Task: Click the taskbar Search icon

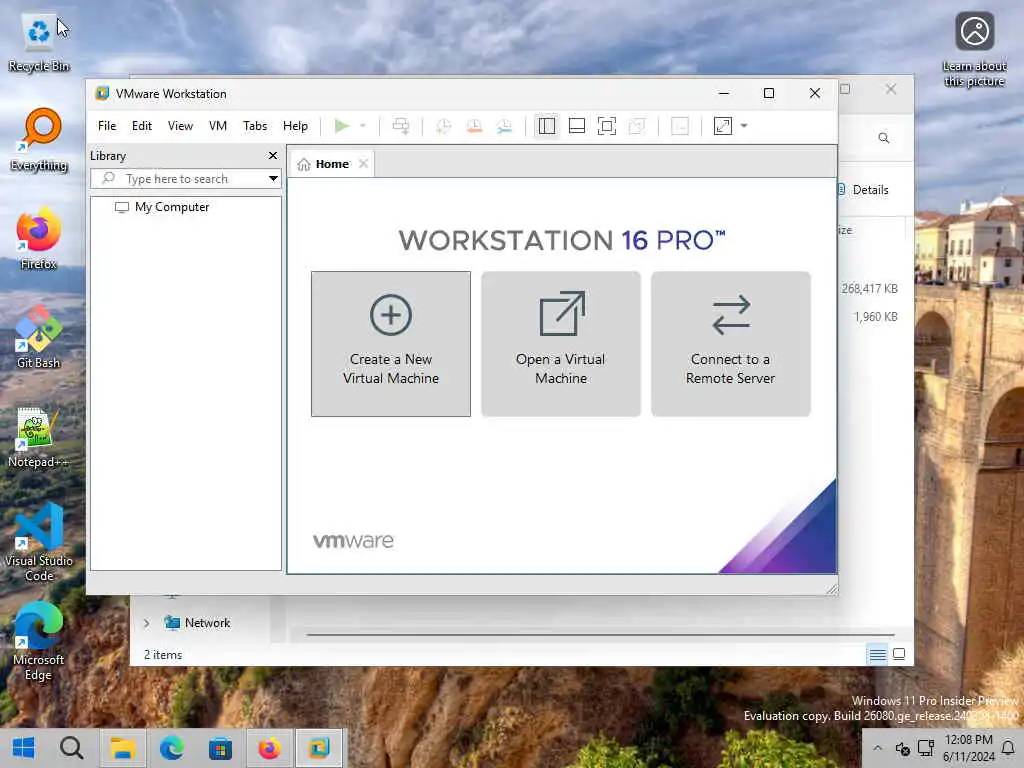Action: [71, 748]
